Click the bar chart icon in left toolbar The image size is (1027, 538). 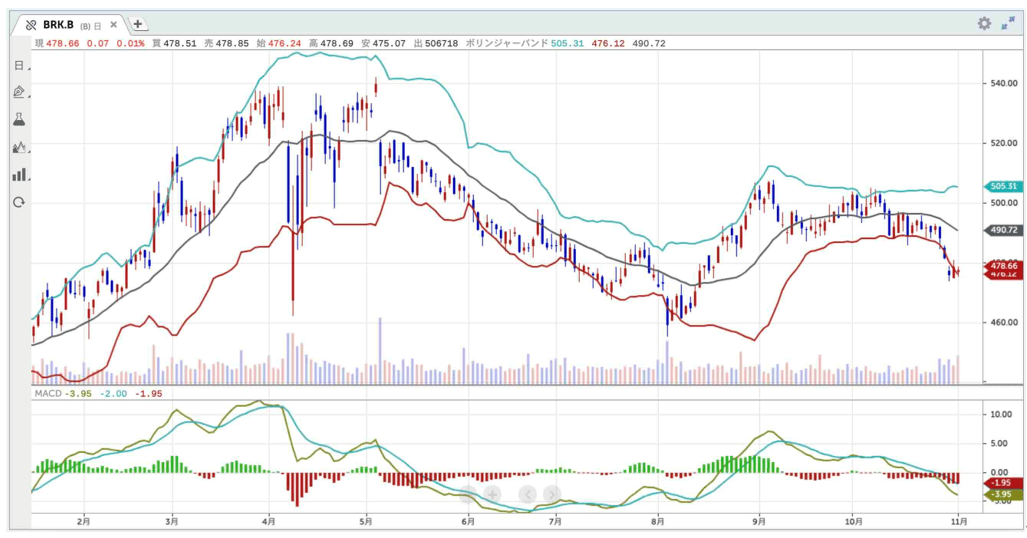(x=19, y=174)
